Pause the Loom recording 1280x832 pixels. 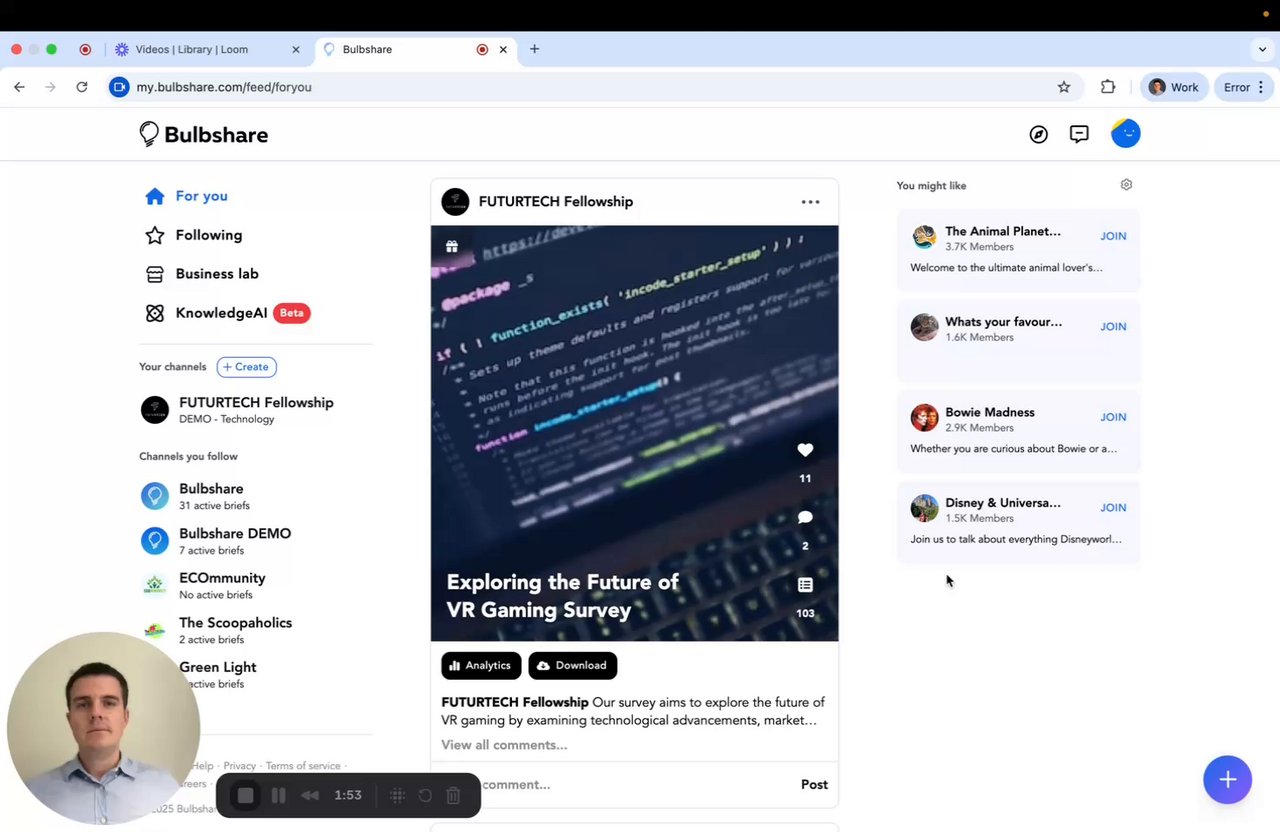coord(279,795)
